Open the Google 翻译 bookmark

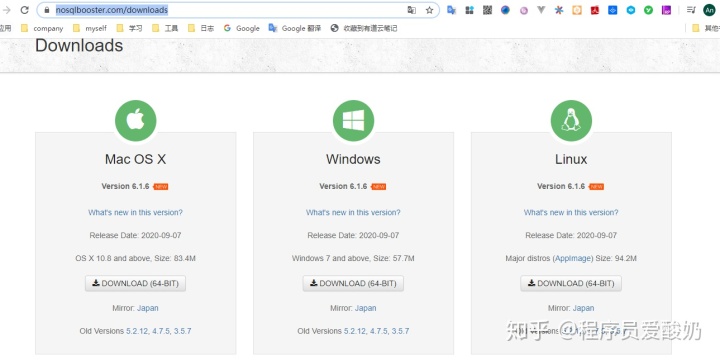tap(295, 28)
